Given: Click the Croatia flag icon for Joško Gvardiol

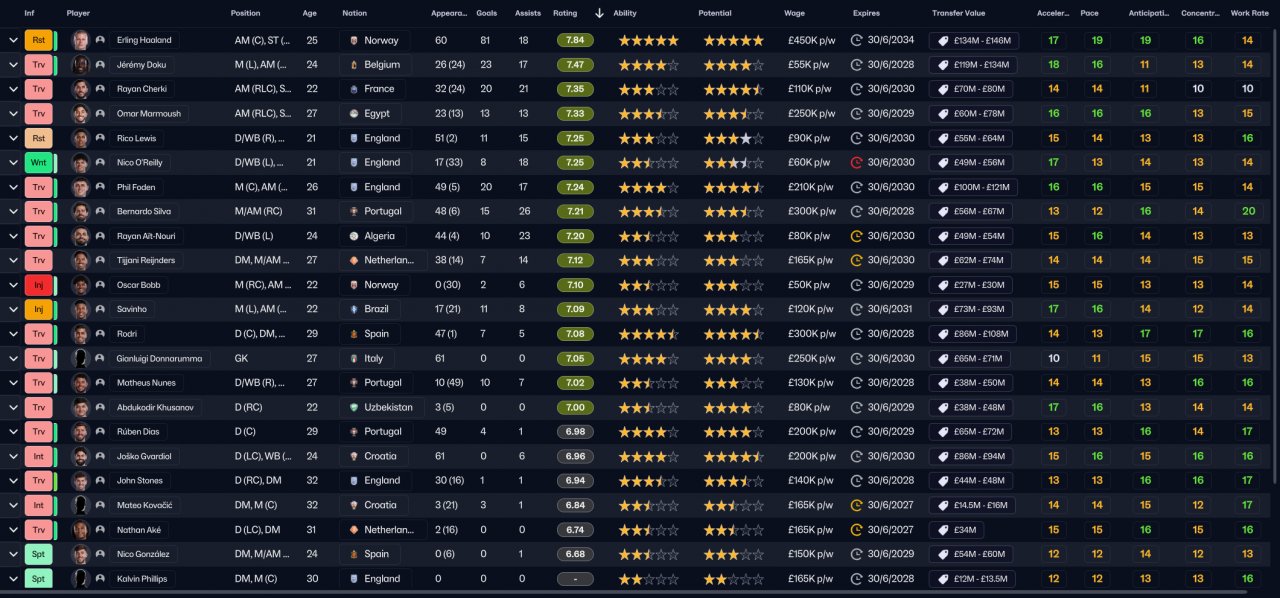Looking at the screenshot, I should (x=352, y=456).
